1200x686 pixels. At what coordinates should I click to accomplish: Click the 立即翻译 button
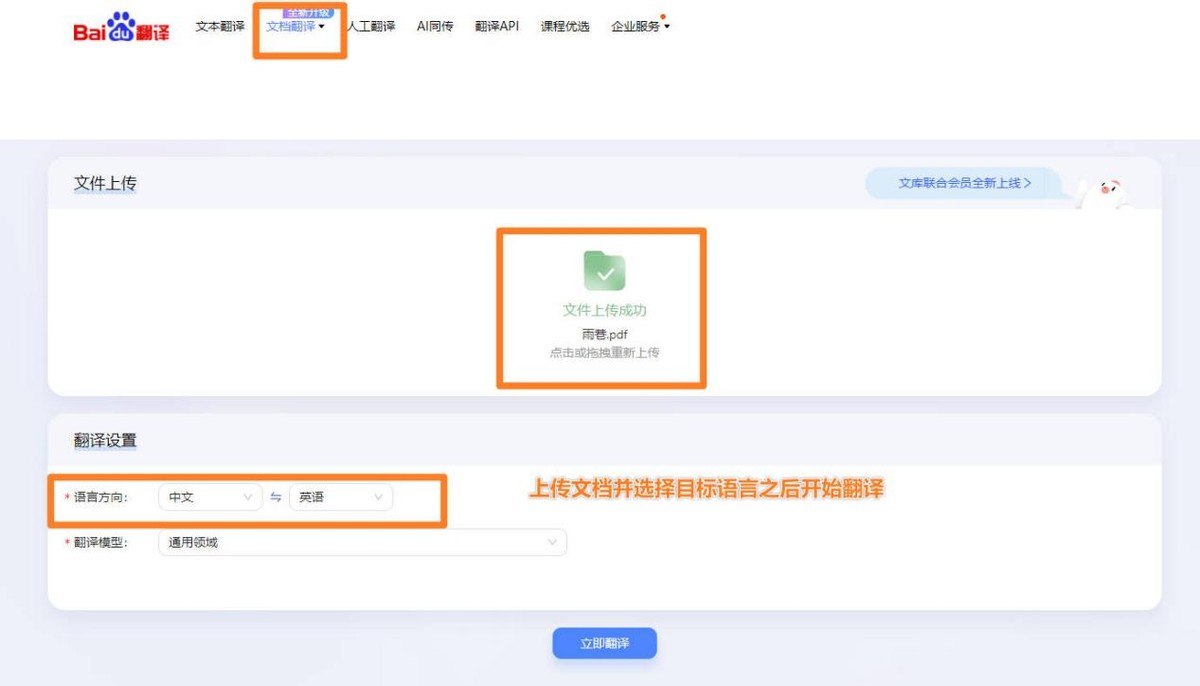tap(604, 643)
